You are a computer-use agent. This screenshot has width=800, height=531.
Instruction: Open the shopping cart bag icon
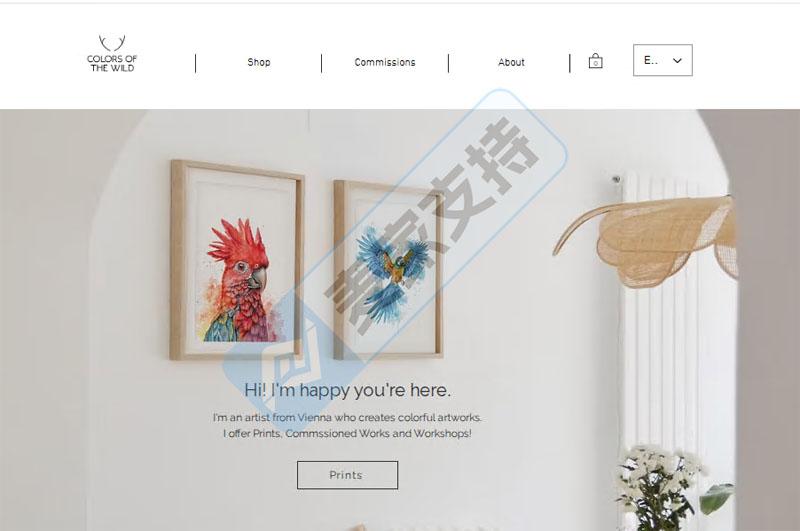click(x=595, y=61)
